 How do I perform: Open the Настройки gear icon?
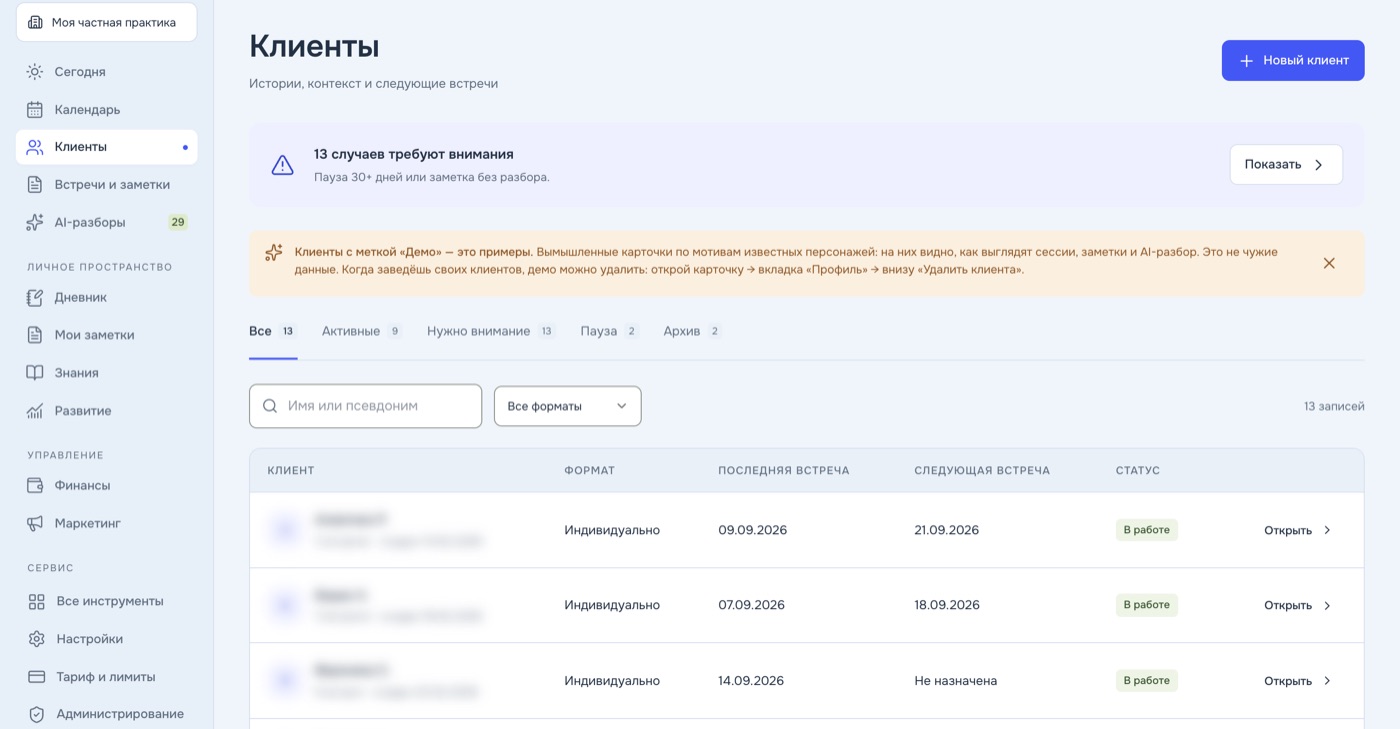[37, 639]
